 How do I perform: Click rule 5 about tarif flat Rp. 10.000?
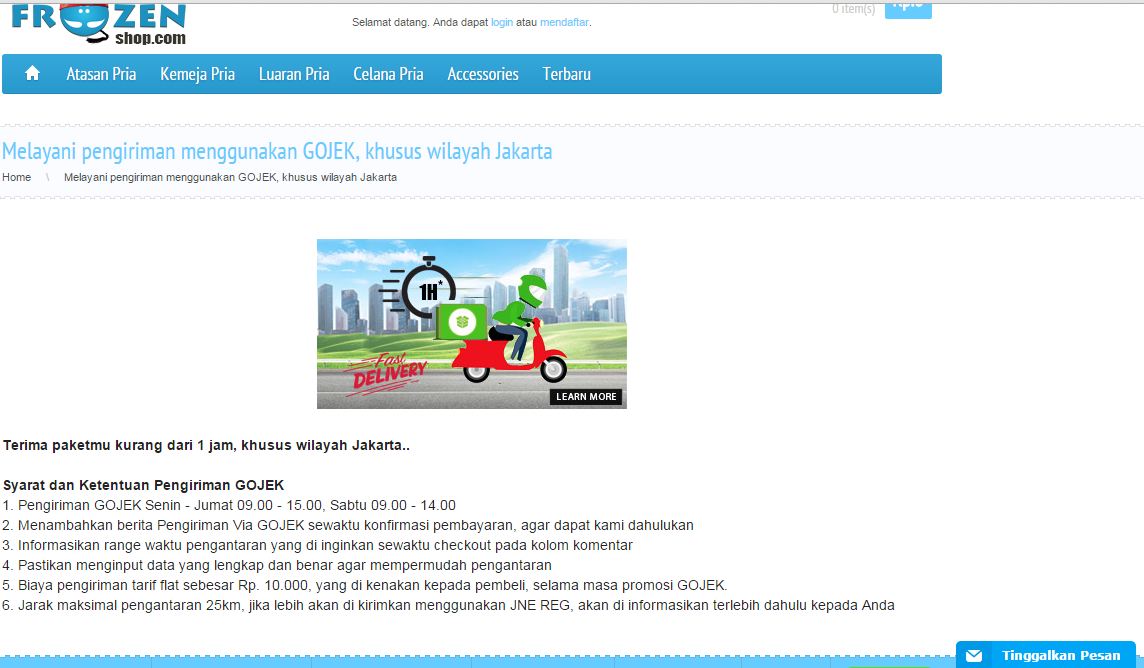[x=365, y=586]
